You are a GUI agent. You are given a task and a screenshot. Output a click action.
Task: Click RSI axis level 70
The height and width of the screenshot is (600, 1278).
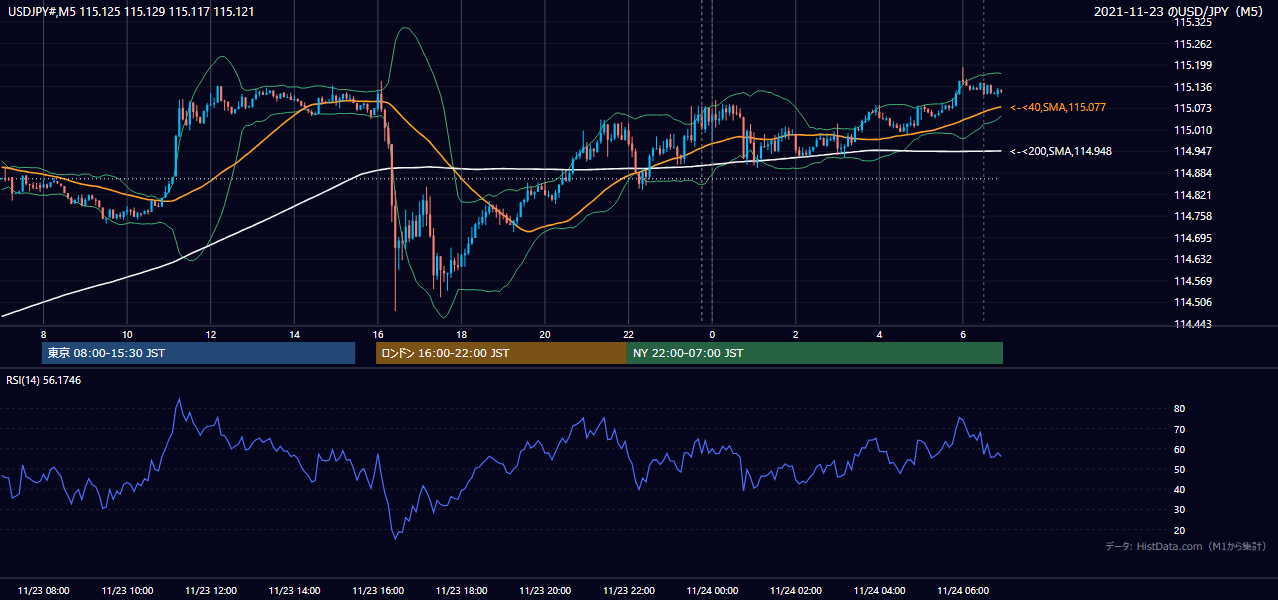[1180, 429]
